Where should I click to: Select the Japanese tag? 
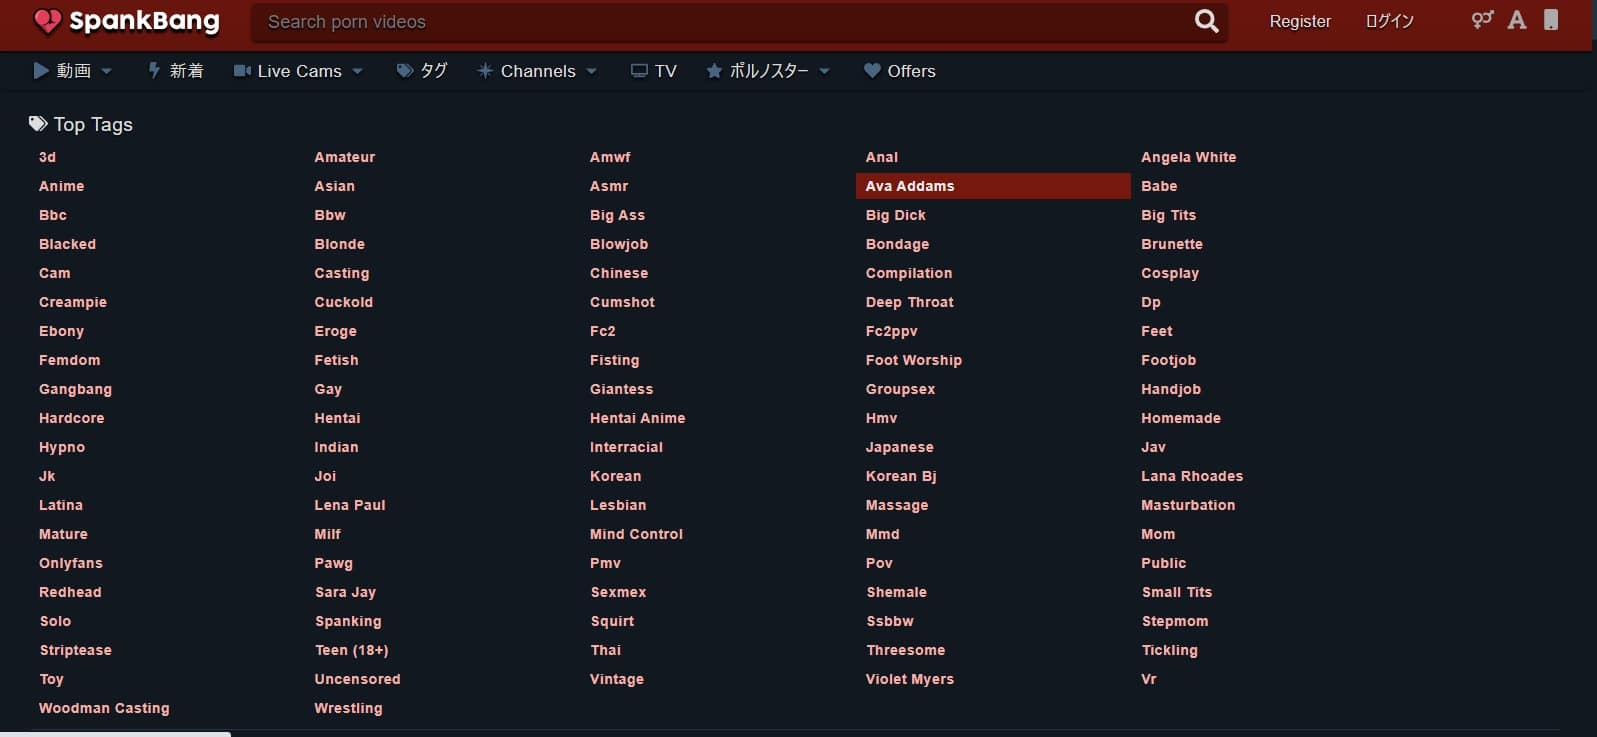(x=899, y=447)
